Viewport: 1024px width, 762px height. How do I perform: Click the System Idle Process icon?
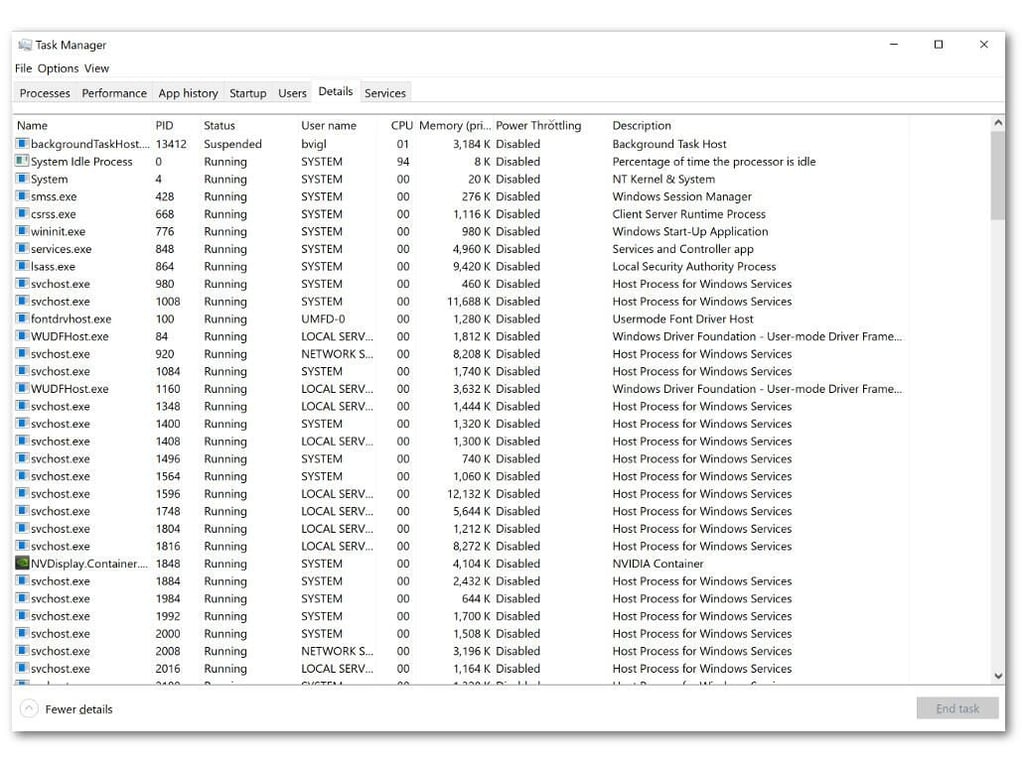pos(22,161)
